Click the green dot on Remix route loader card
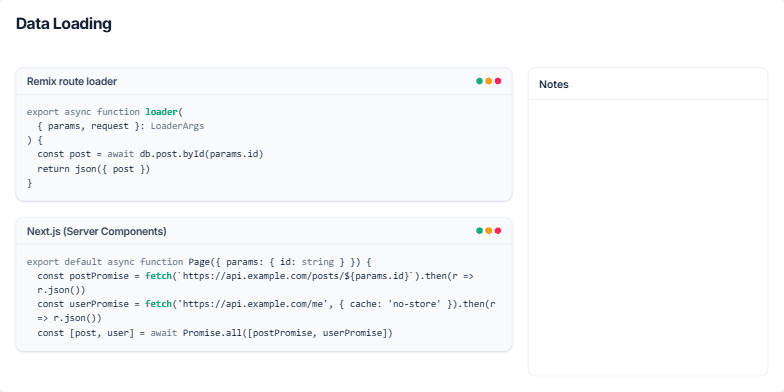The image size is (784, 392). 480,81
